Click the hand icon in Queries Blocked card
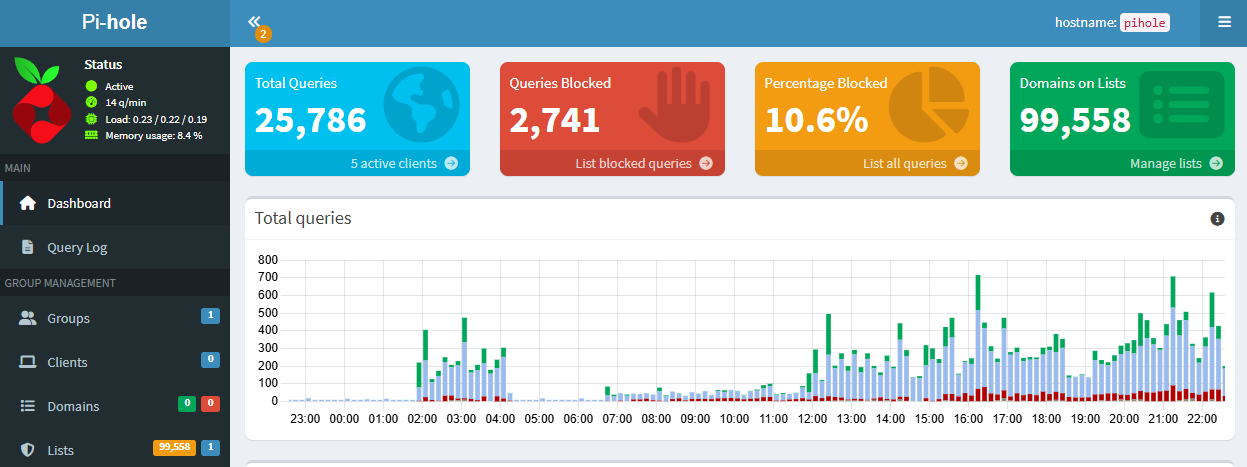The image size is (1247, 467). tap(675, 106)
